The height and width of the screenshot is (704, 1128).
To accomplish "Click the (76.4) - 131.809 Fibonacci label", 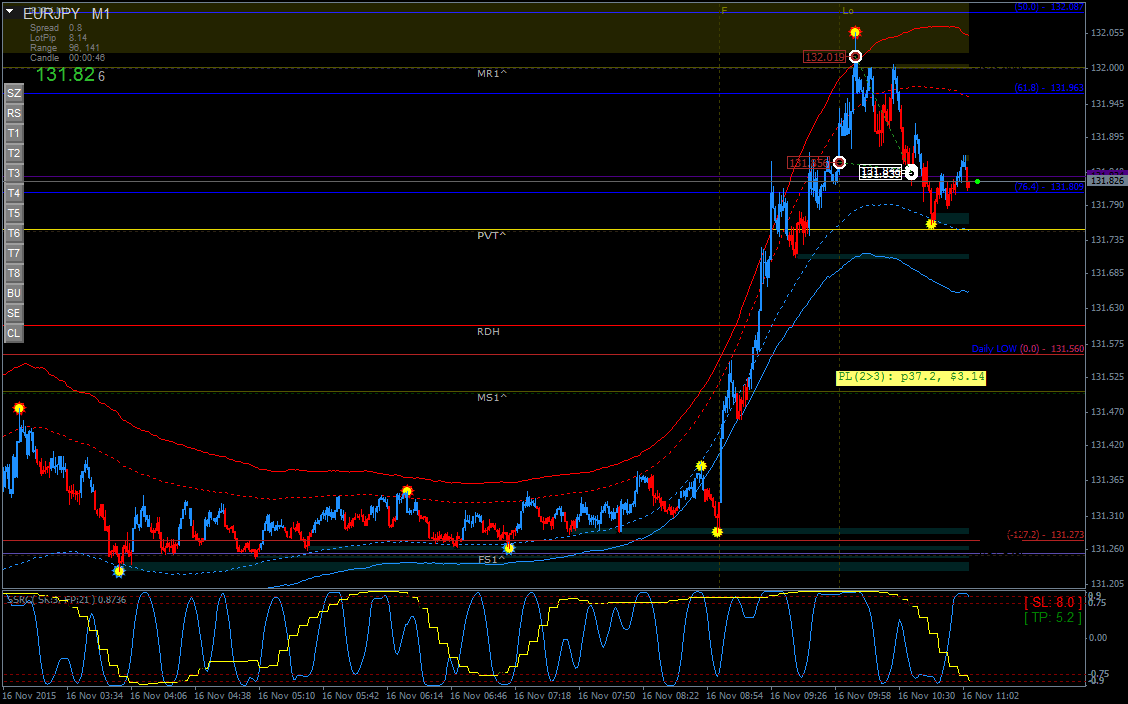I will pos(1049,187).
